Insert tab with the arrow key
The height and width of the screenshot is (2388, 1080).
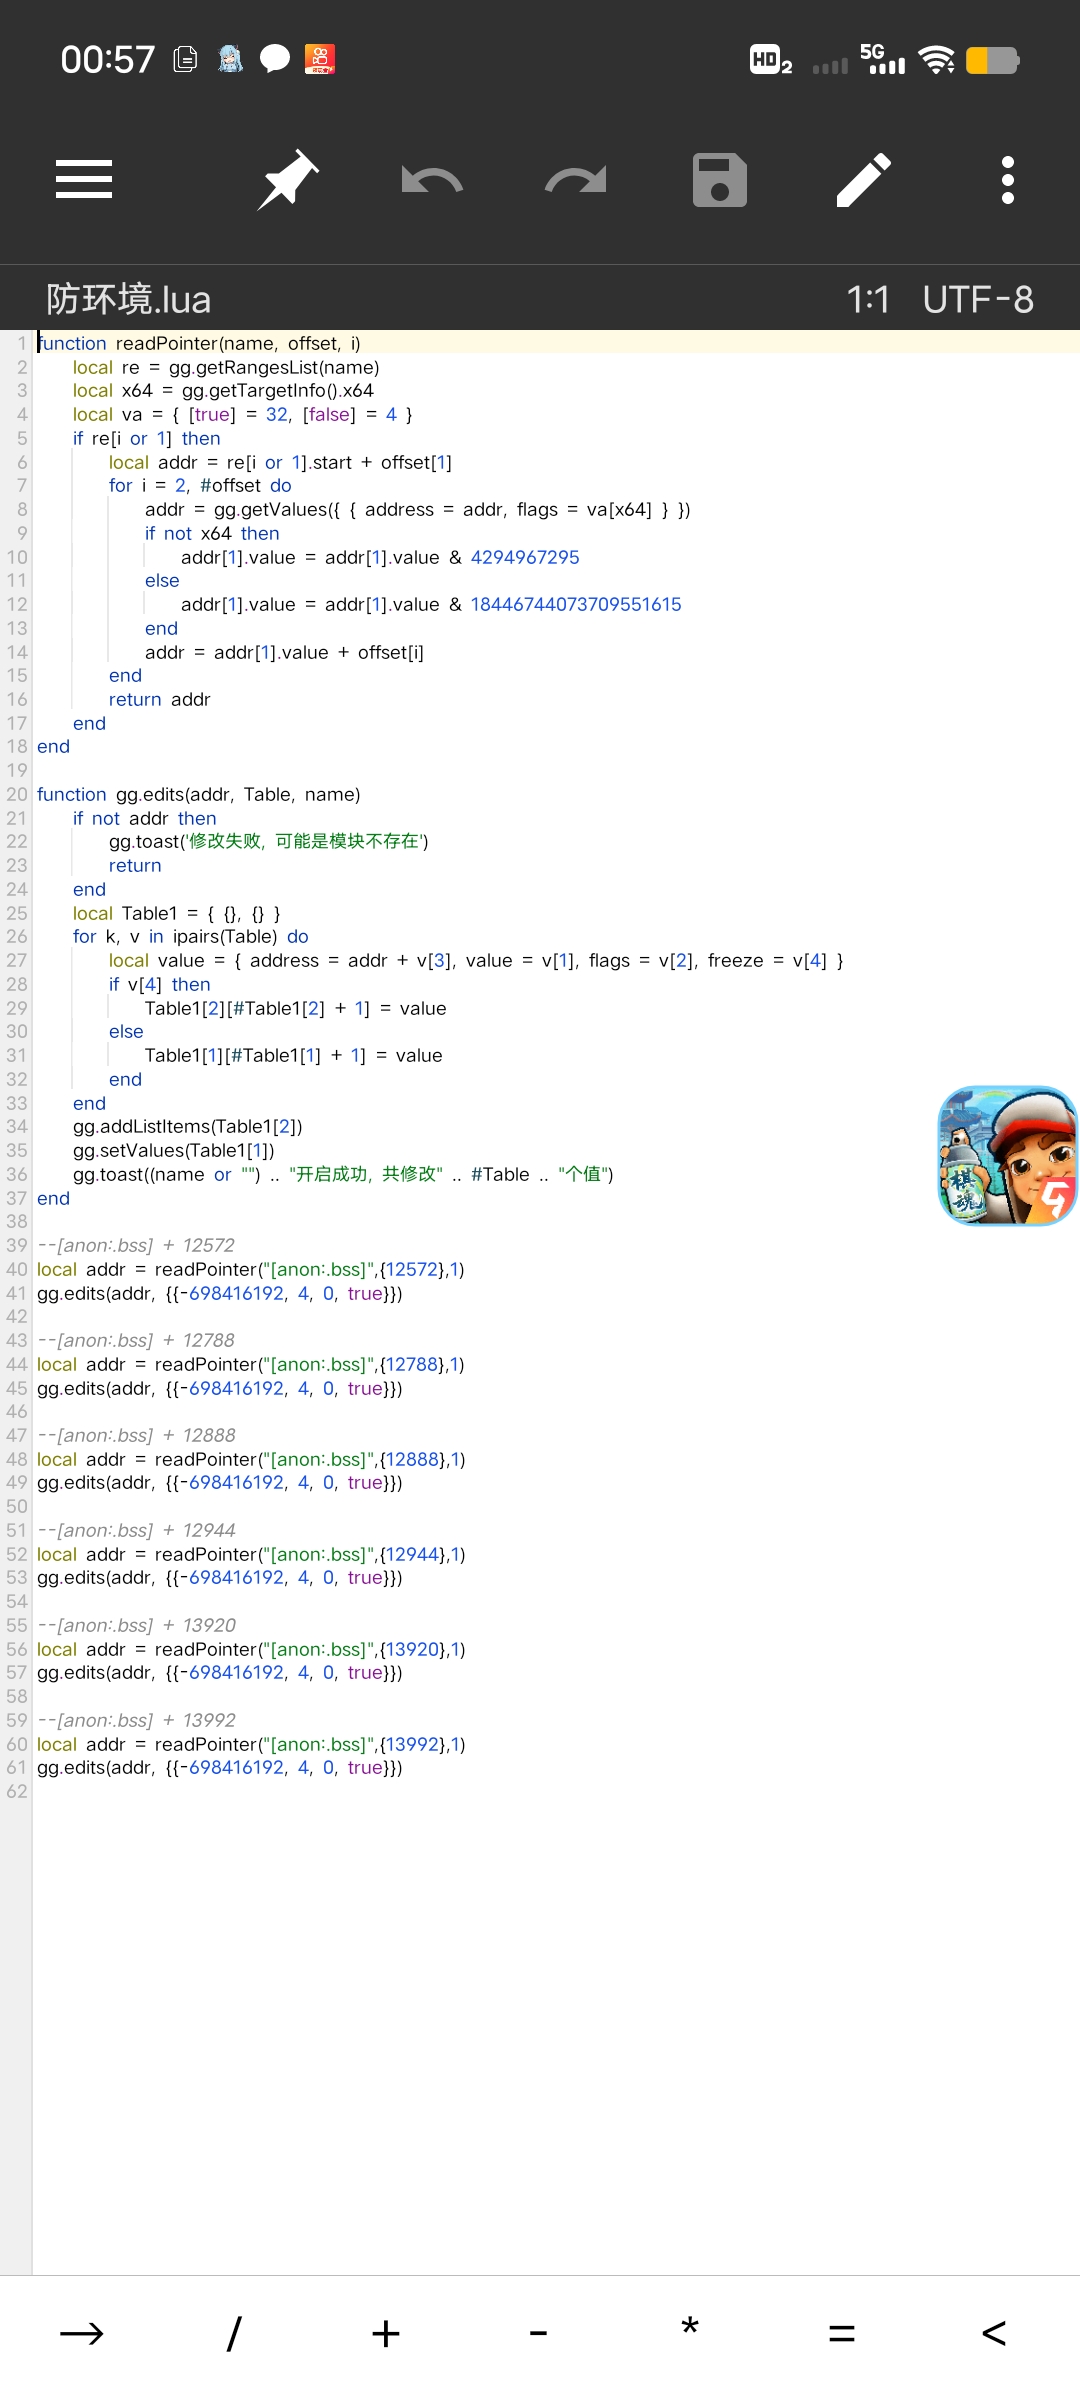(x=82, y=2334)
